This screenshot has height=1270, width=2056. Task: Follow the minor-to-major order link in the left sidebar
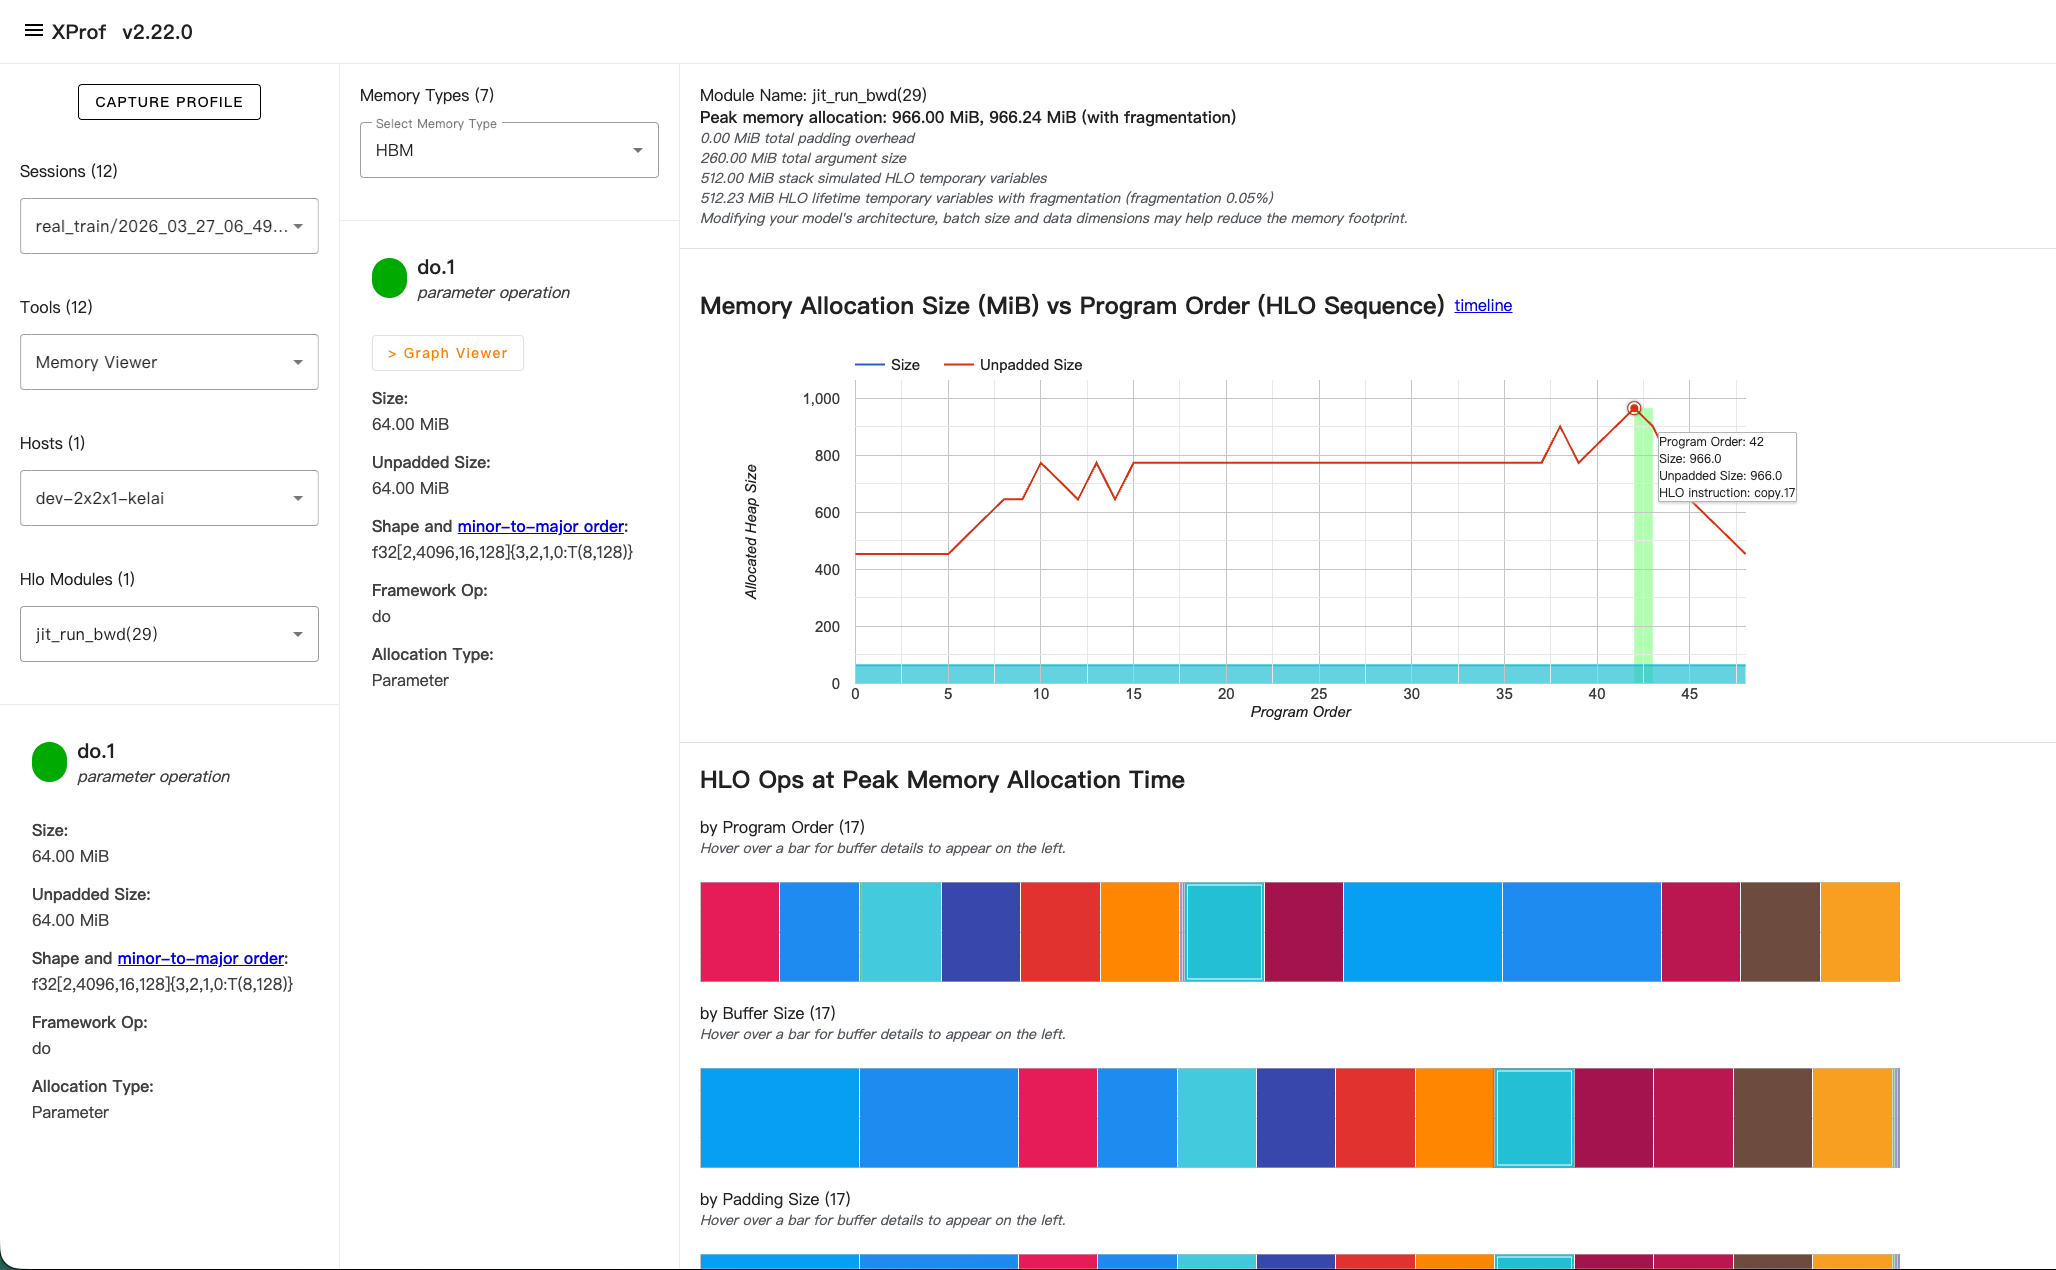click(x=201, y=958)
